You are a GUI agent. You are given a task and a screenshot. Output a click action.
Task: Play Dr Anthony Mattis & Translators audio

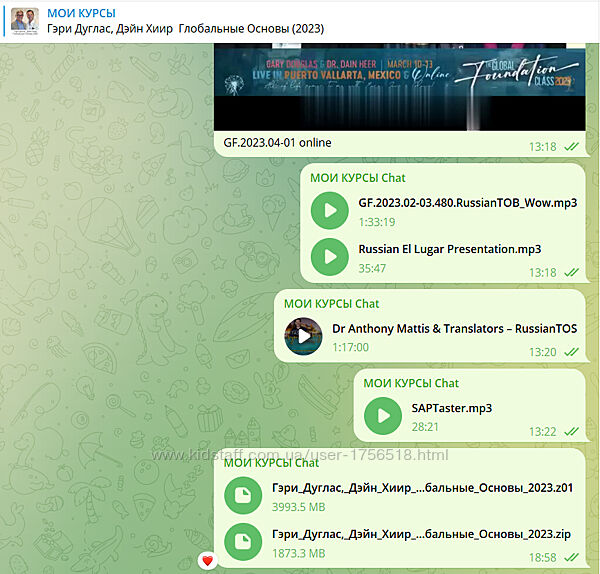point(304,337)
